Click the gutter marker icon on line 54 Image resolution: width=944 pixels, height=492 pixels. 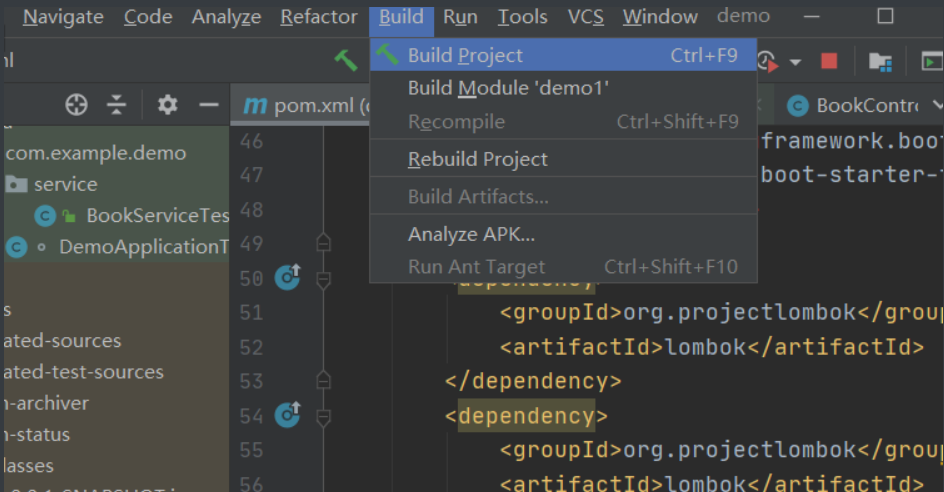click(x=288, y=414)
